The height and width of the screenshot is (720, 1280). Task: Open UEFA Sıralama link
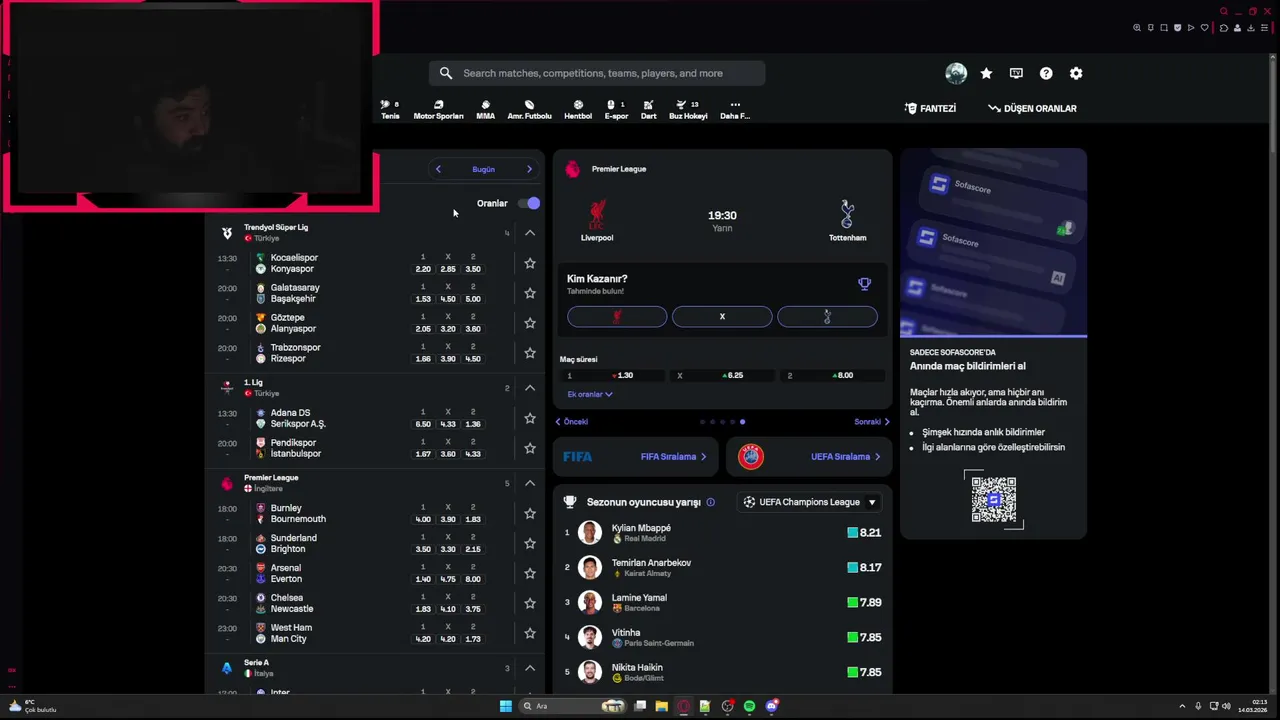(x=808, y=456)
